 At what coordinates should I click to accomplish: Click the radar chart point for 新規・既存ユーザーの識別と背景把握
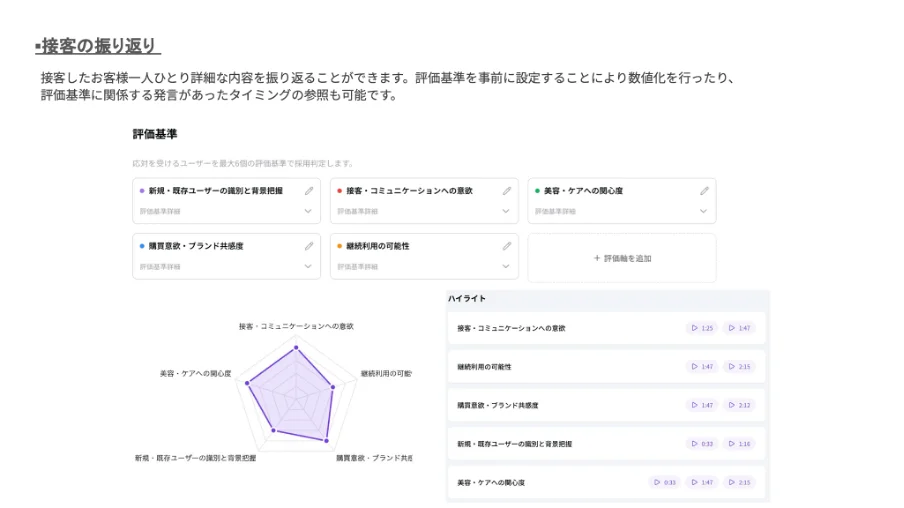pos(274,430)
